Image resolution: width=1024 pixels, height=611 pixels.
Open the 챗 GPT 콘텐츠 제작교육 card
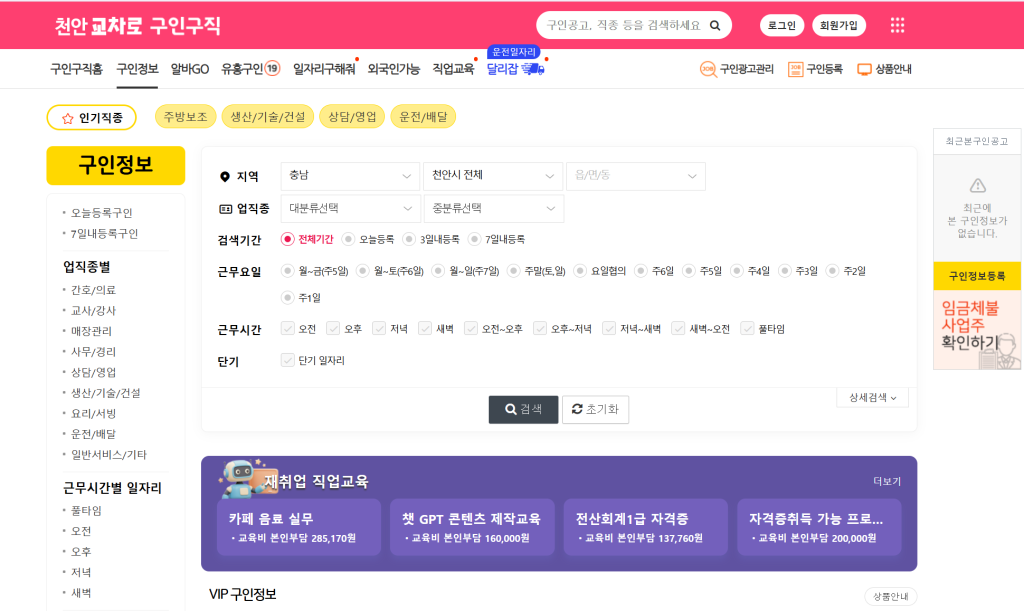point(472,527)
